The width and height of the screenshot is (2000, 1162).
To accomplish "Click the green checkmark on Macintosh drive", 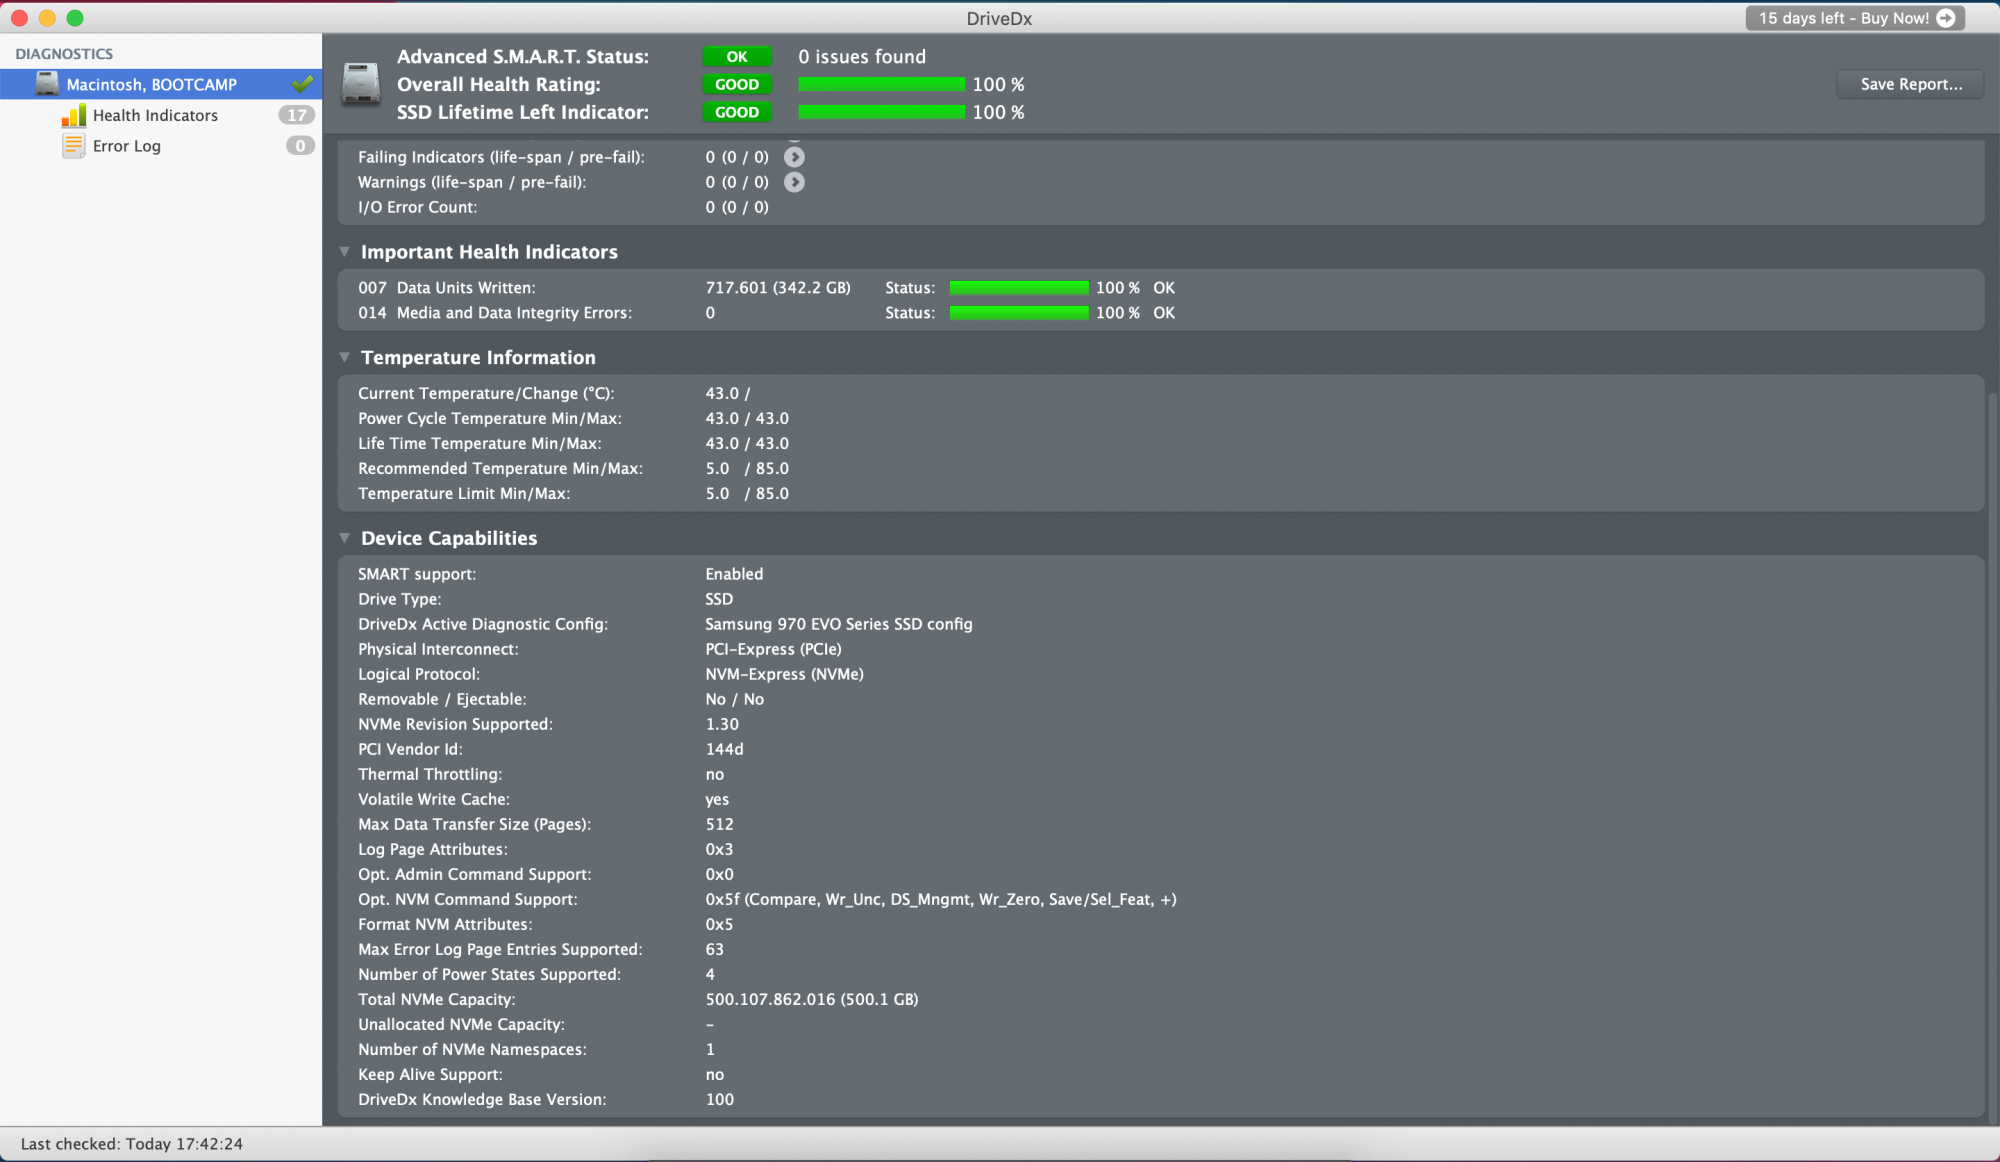I will point(301,84).
